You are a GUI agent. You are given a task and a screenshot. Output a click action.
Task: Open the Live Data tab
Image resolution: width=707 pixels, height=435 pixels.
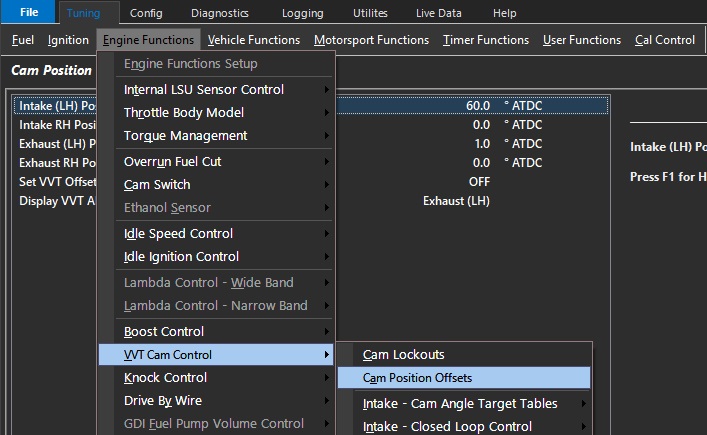click(438, 13)
